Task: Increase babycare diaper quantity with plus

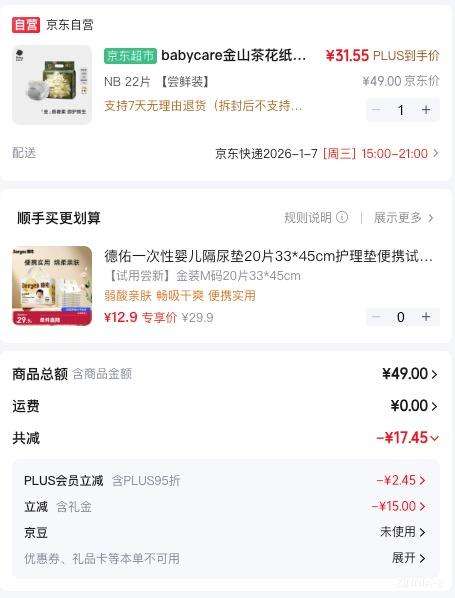Action: (426, 110)
